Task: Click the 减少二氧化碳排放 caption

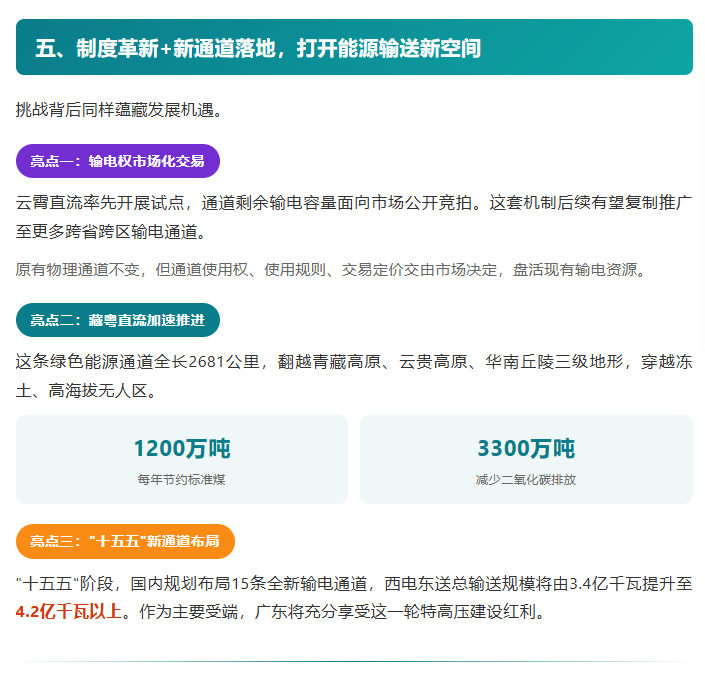Action: pyautogui.click(x=526, y=479)
